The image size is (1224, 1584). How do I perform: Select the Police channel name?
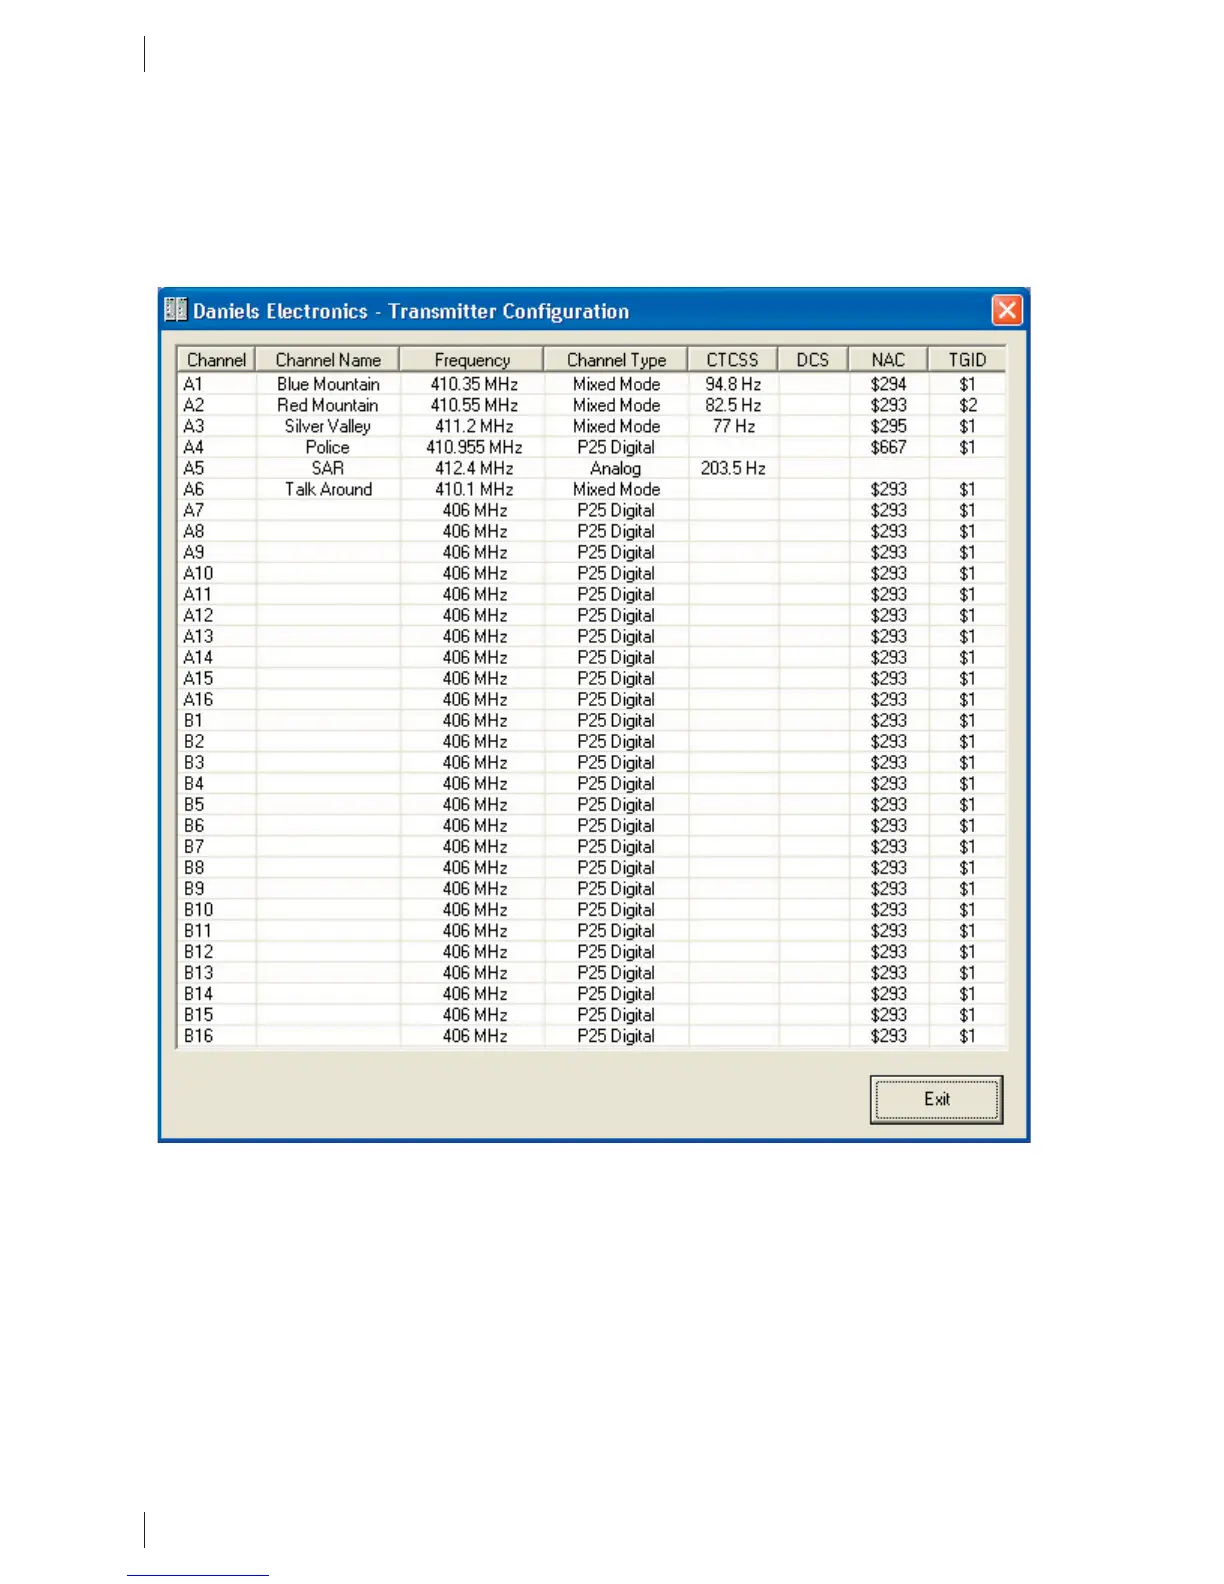tap(328, 447)
